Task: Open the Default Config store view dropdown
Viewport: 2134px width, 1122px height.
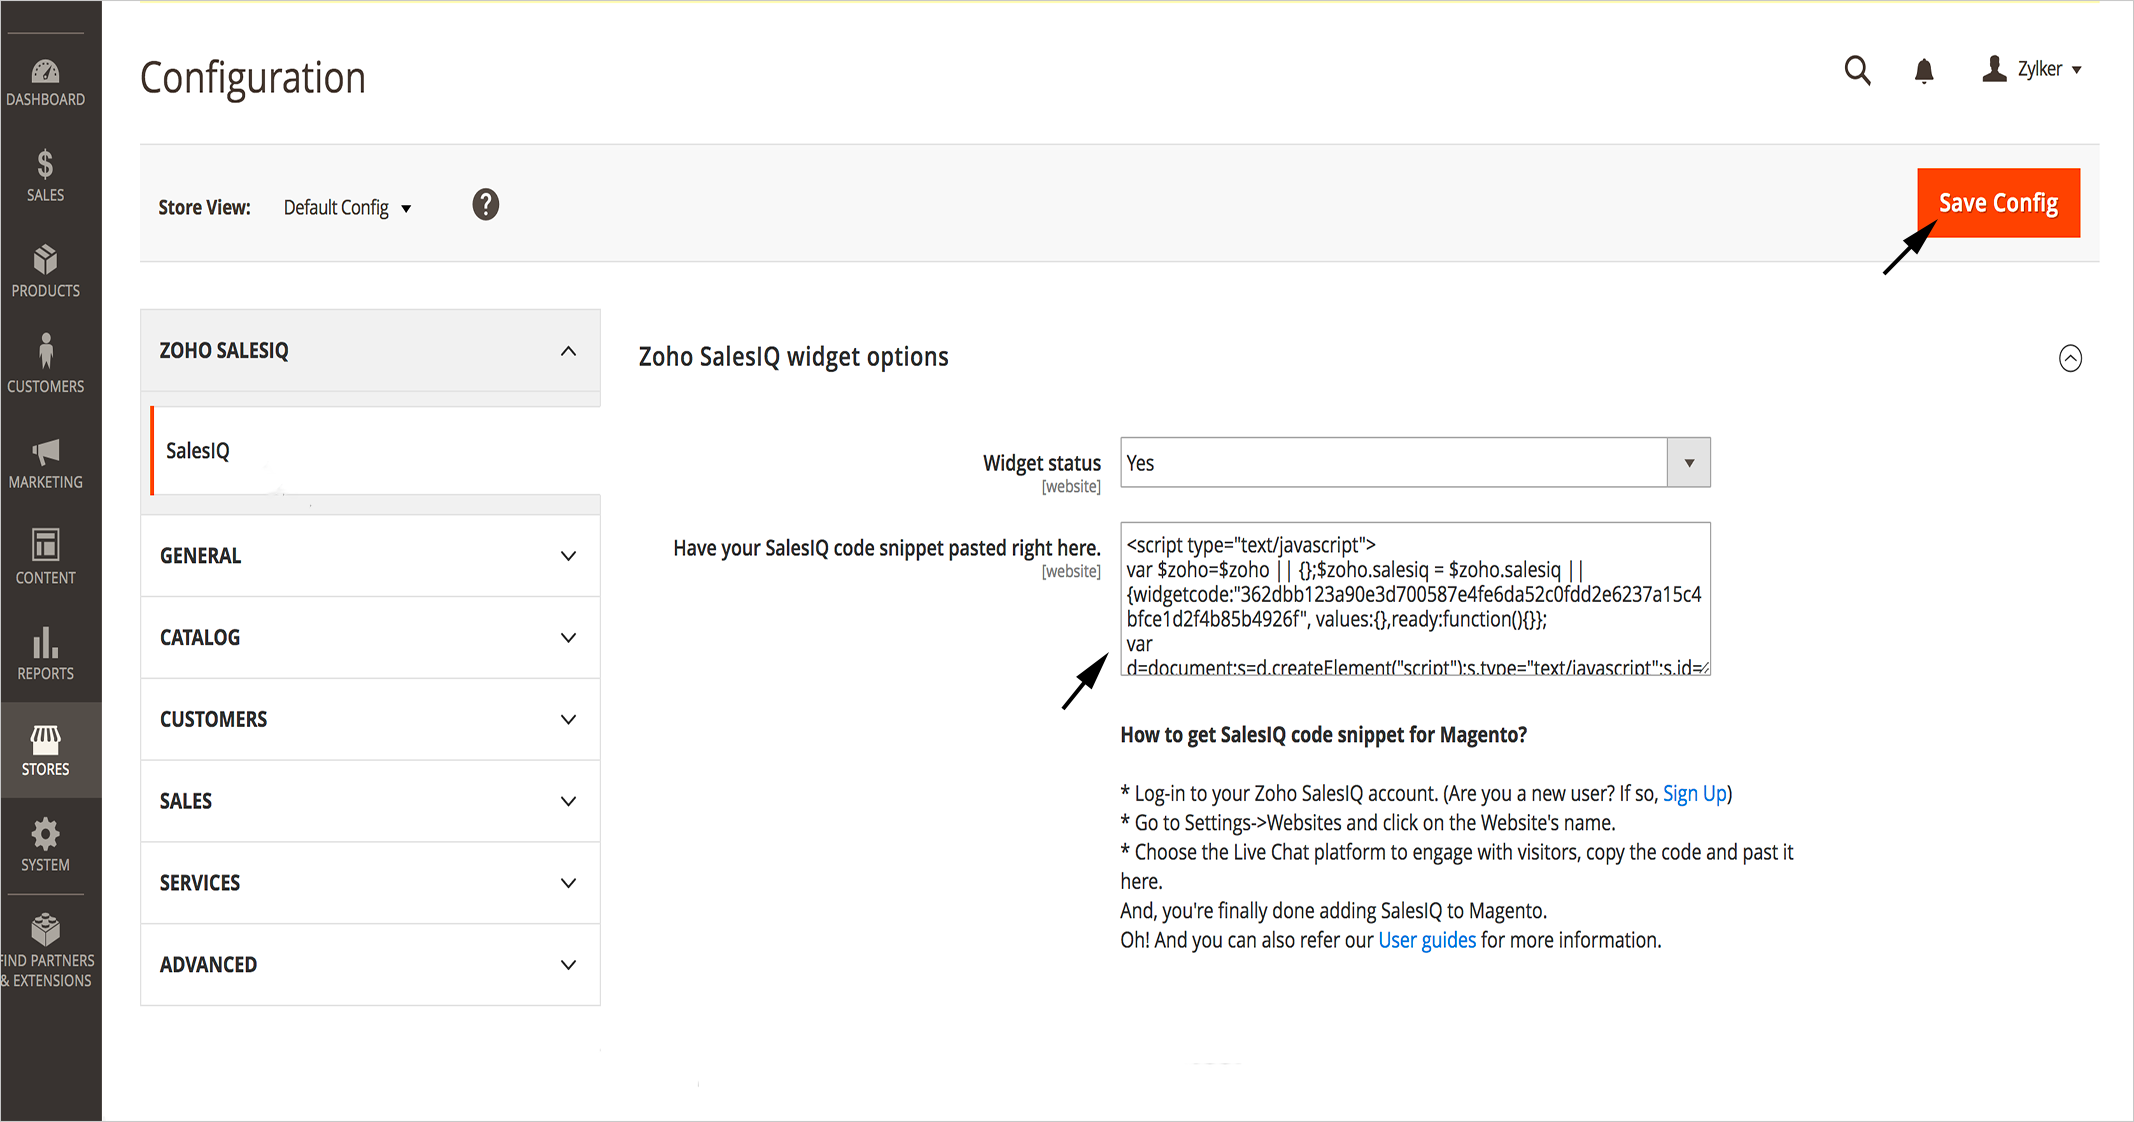Action: coord(347,207)
